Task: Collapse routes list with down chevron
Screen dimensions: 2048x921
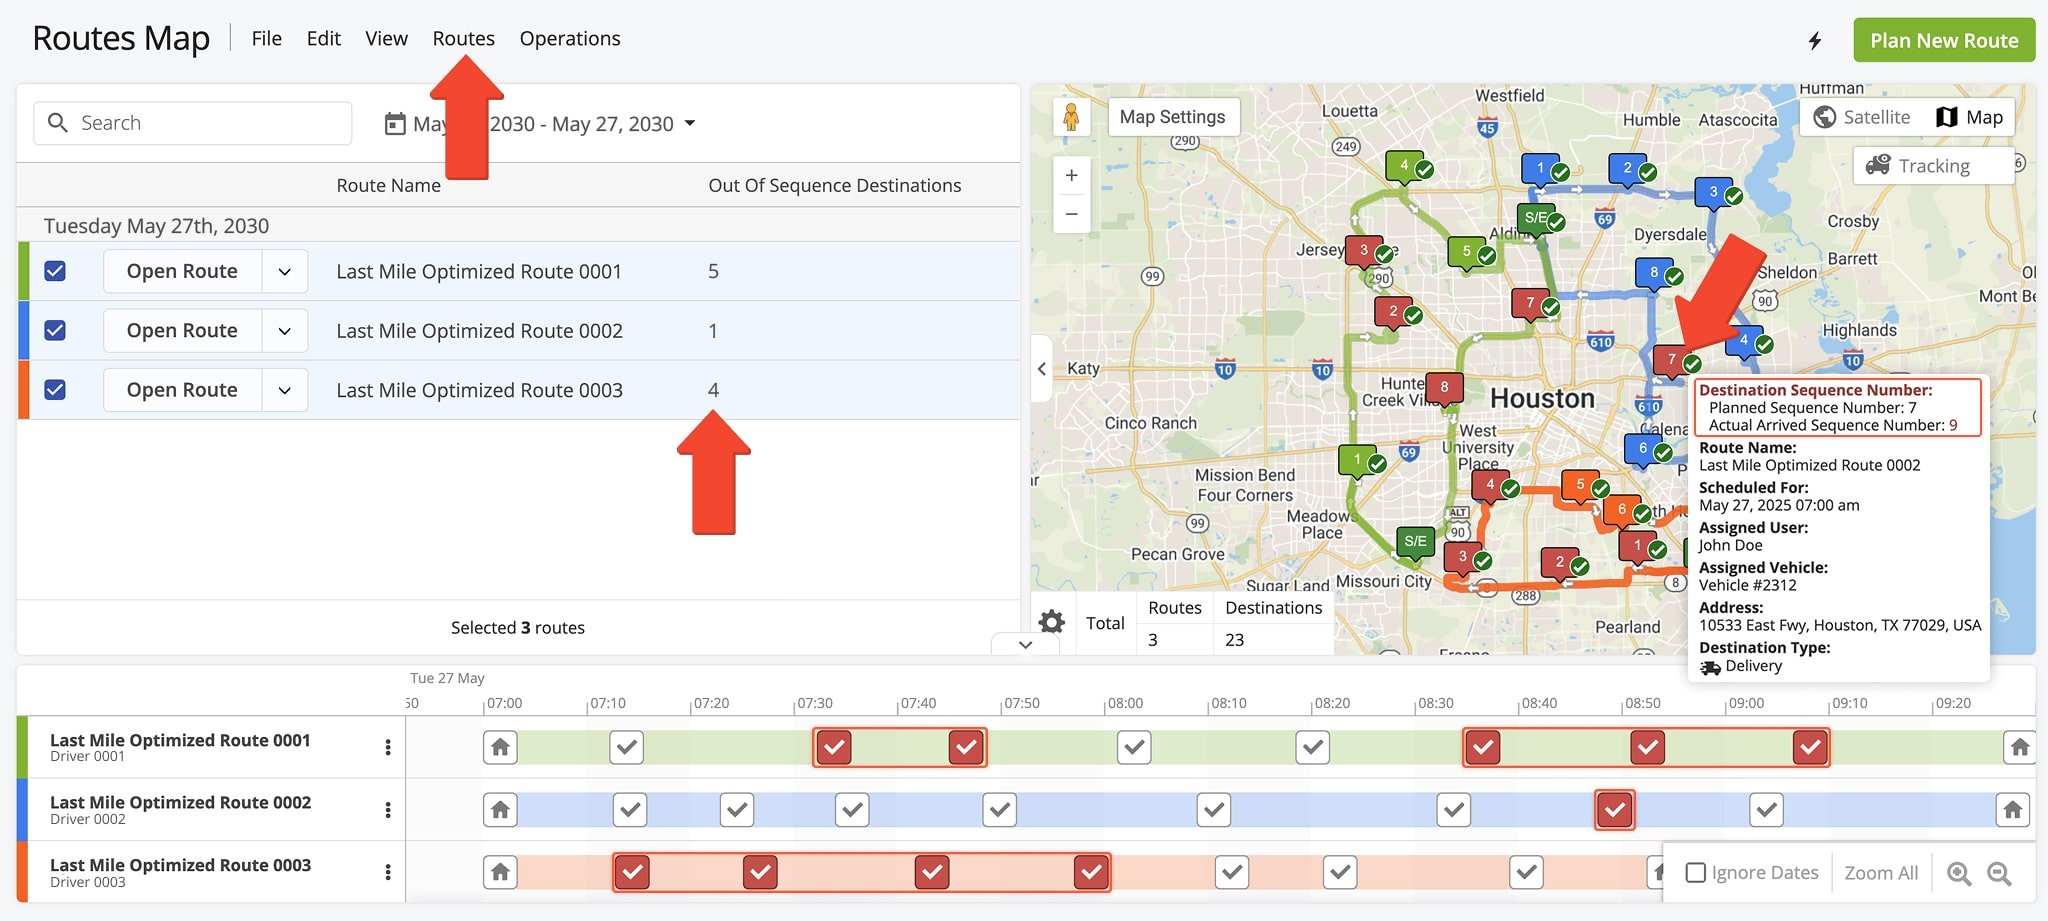Action: point(1025,644)
